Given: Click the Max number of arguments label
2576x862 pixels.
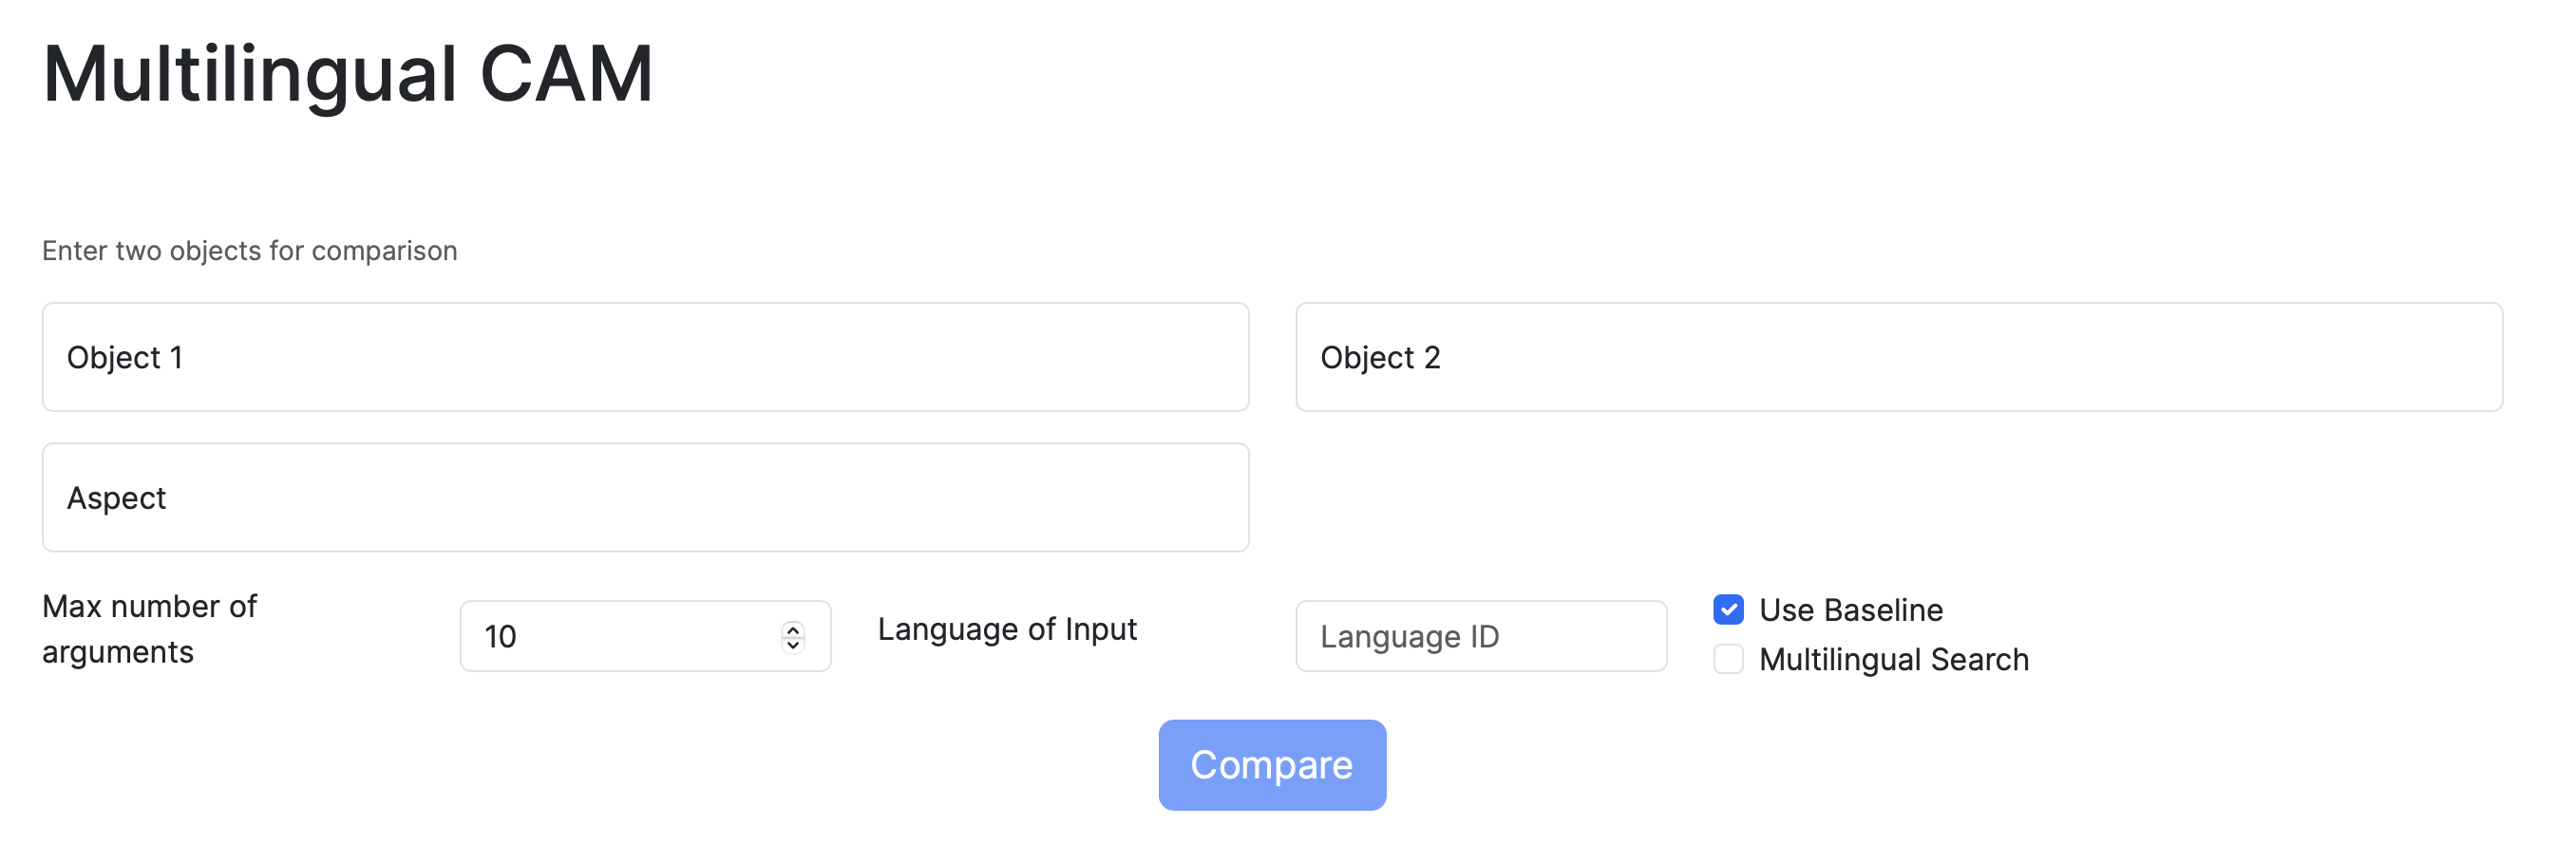Looking at the screenshot, I should pos(150,629).
